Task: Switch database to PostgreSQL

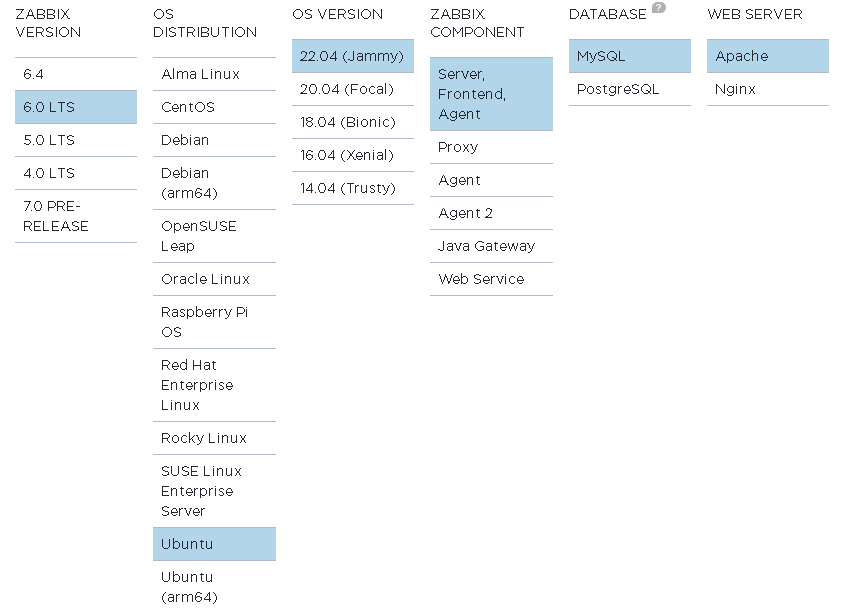Action: (629, 89)
